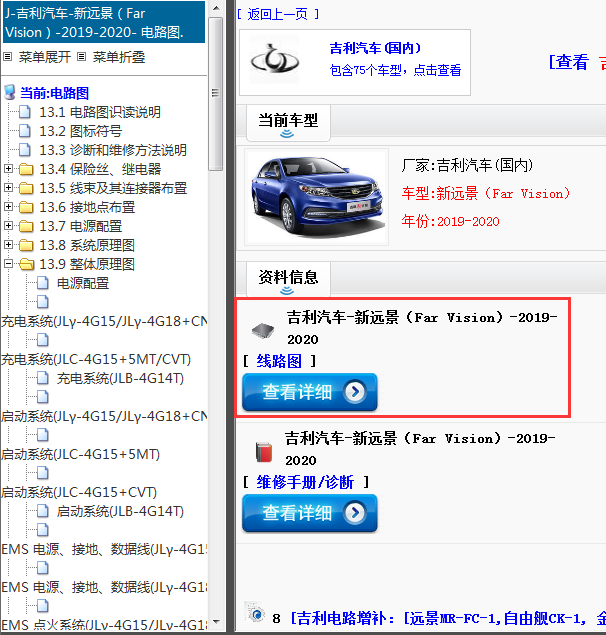Click page icon beside 电源配置 sub-item

pos(43,283)
